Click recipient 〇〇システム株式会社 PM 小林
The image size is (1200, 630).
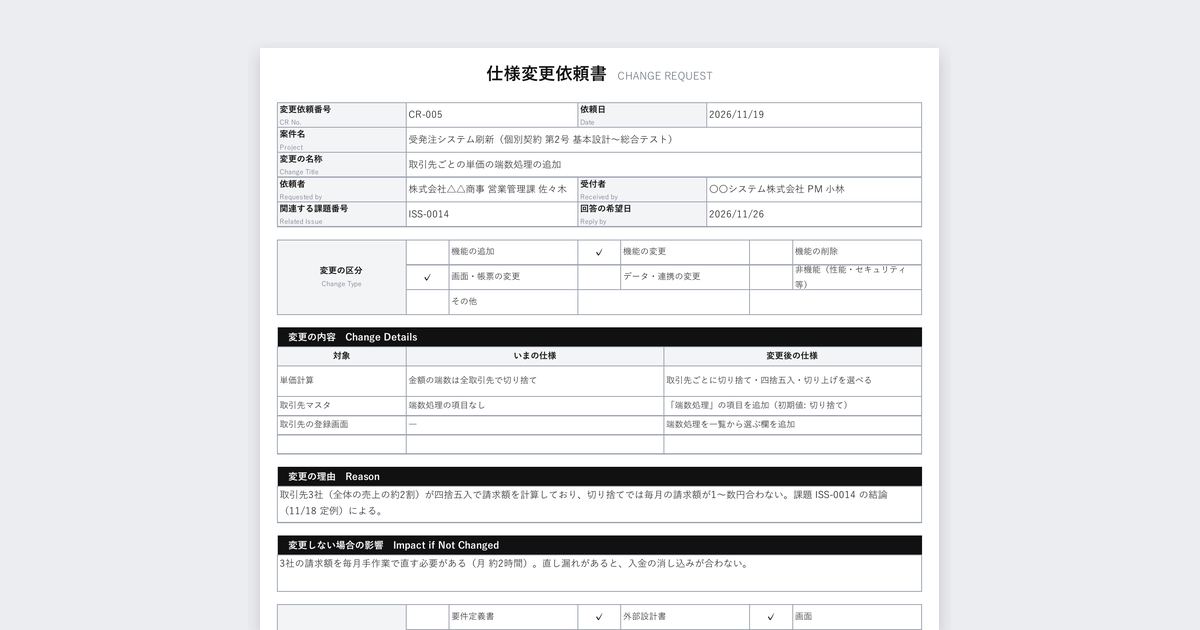pyautogui.click(x=814, y=190)
